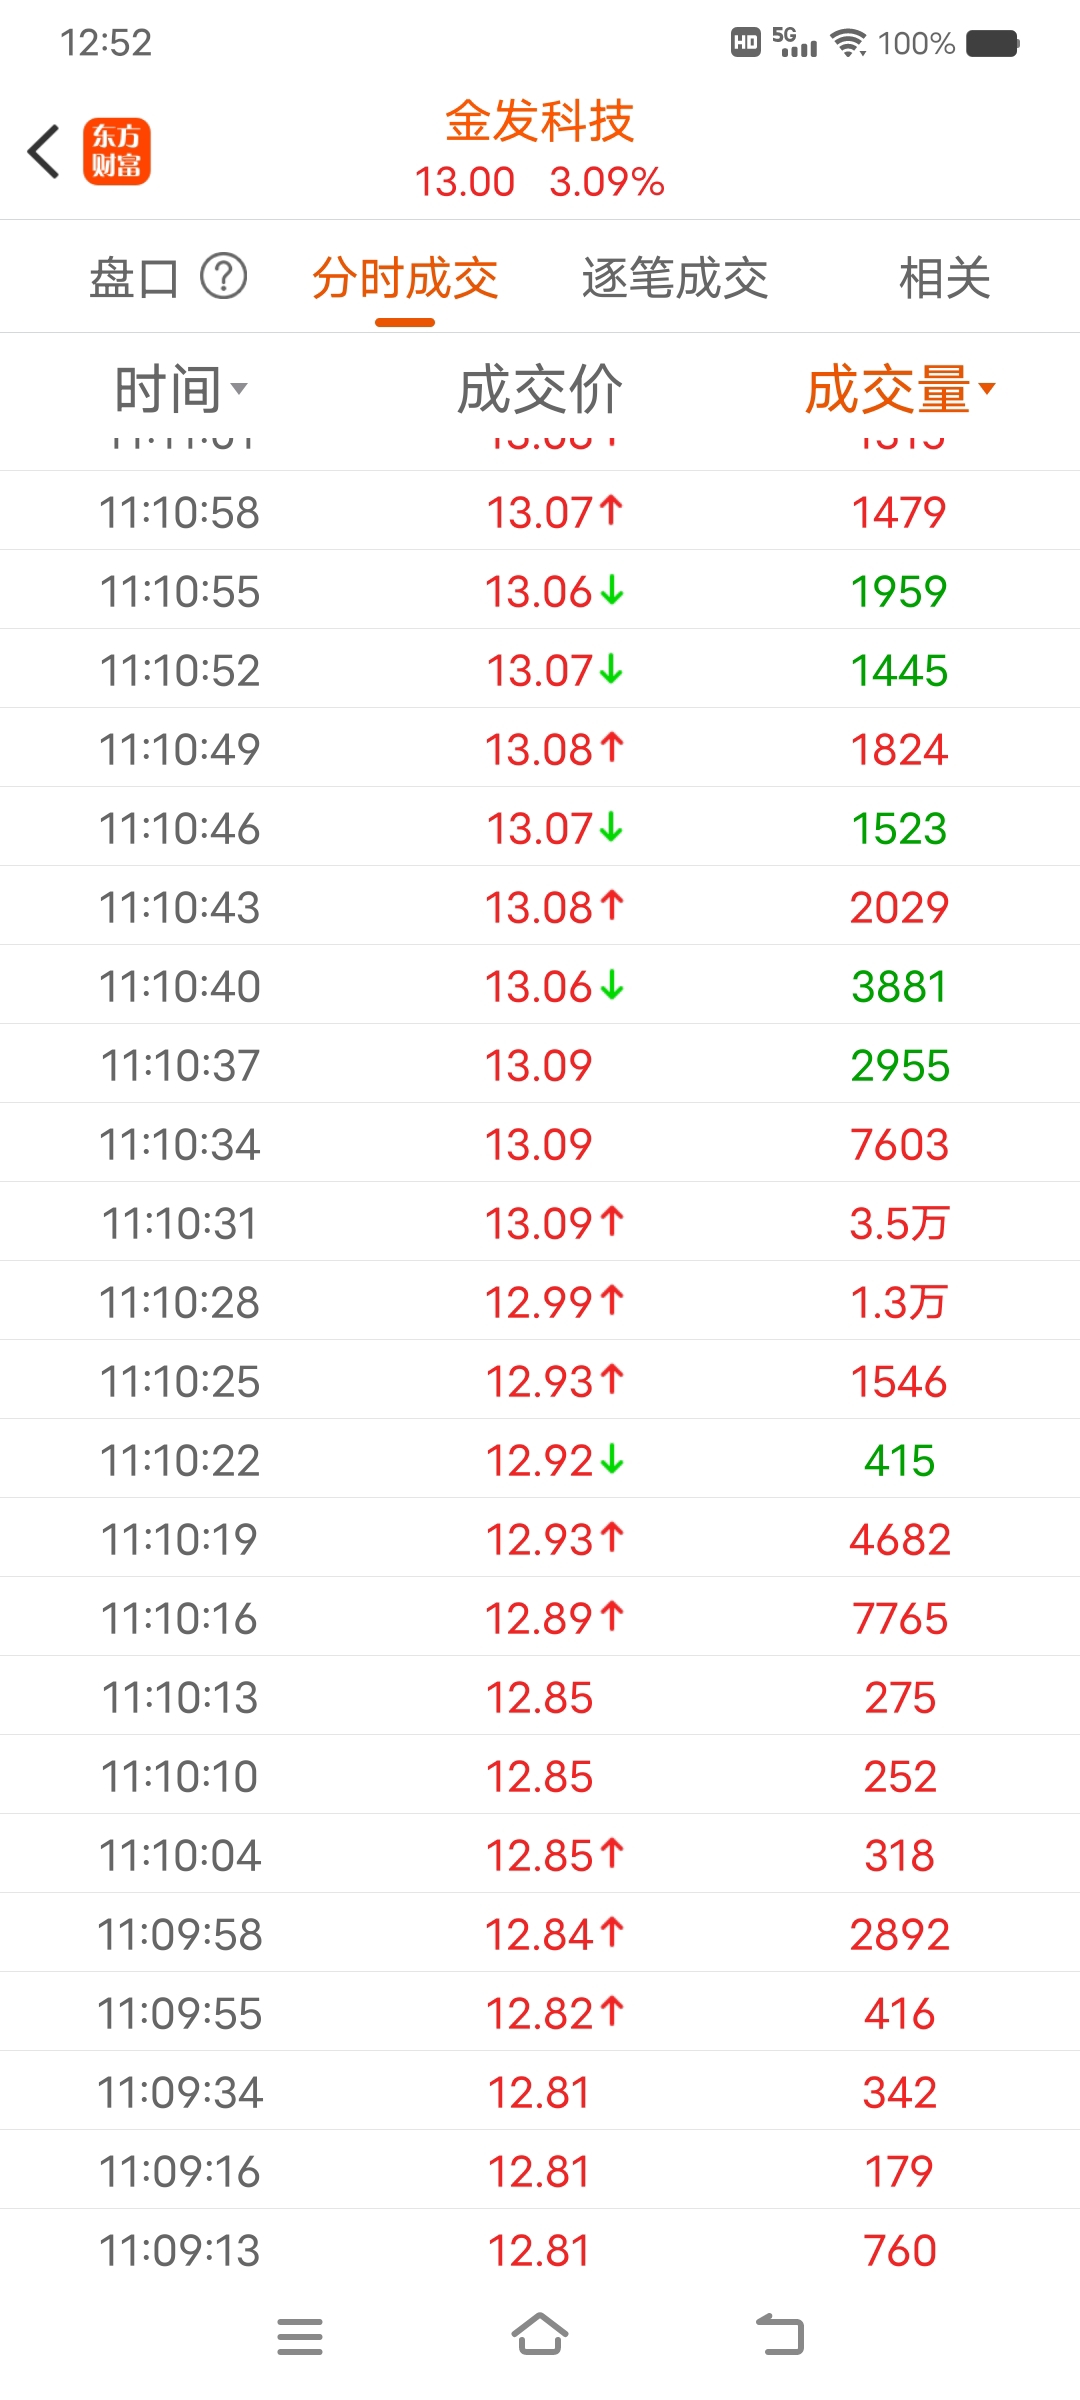Select the 11:10:22 row with volume 415

coord(540,1459)
